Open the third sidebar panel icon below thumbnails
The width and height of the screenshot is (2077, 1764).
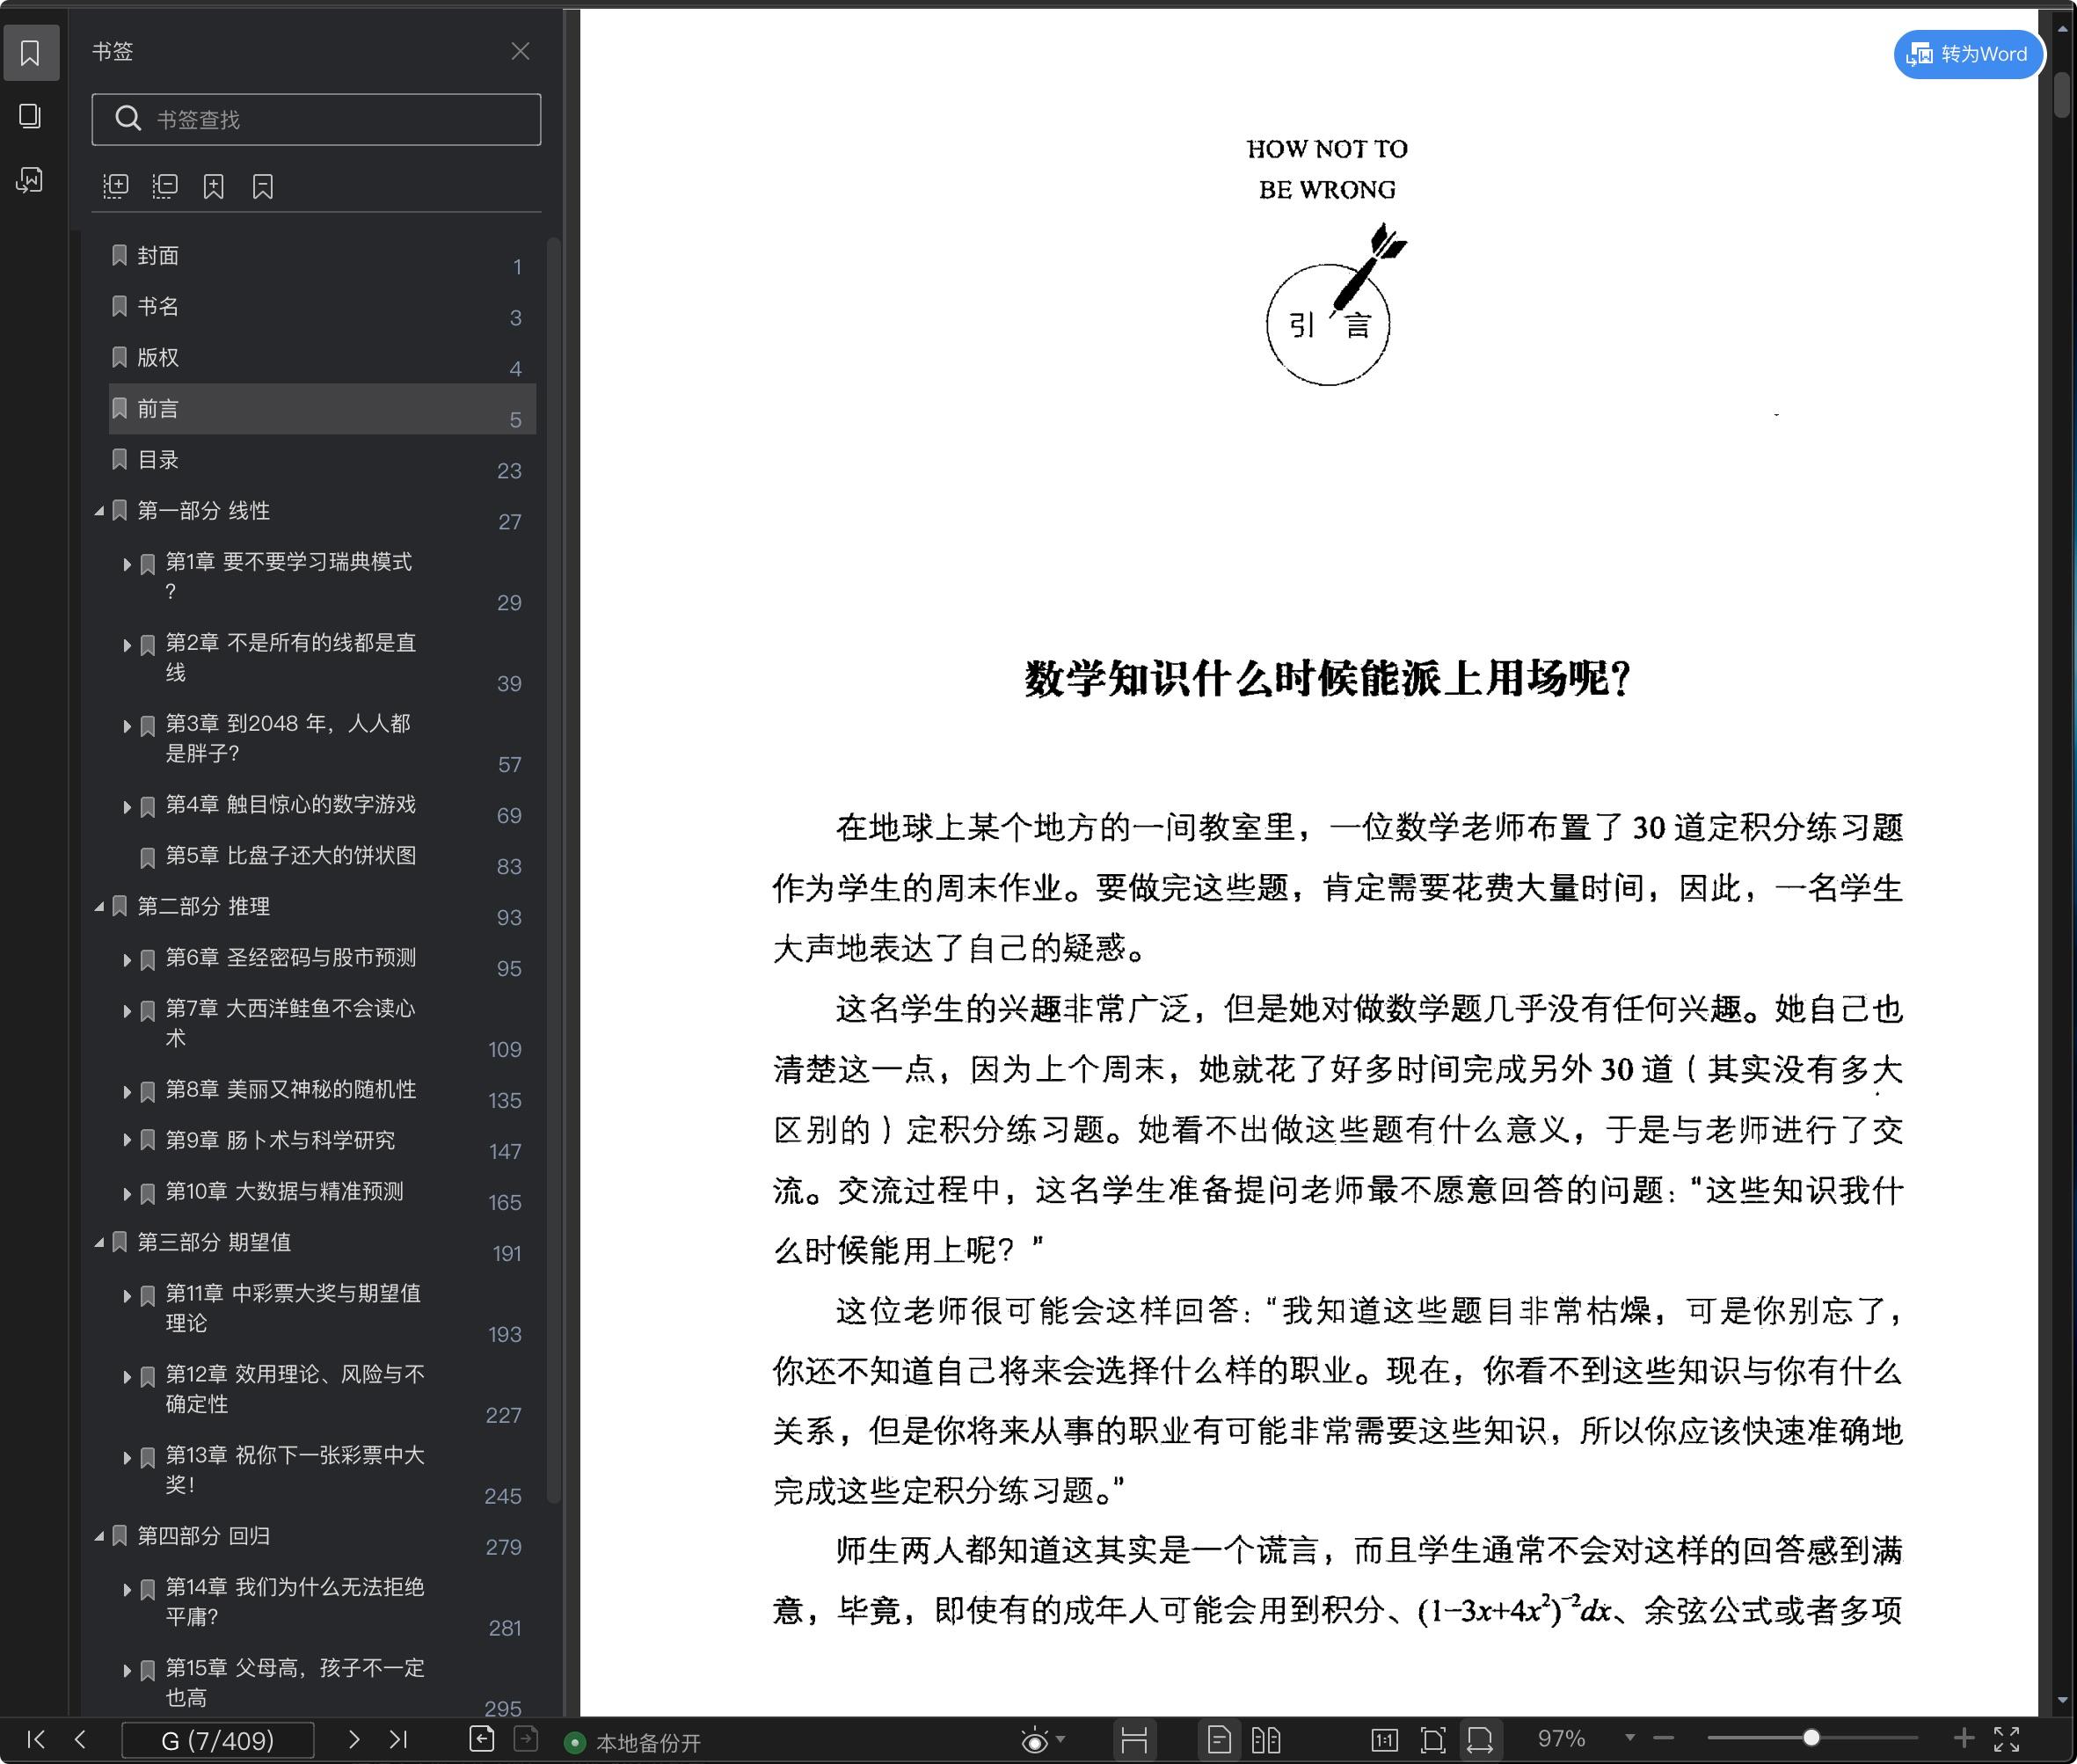point(30,180)
